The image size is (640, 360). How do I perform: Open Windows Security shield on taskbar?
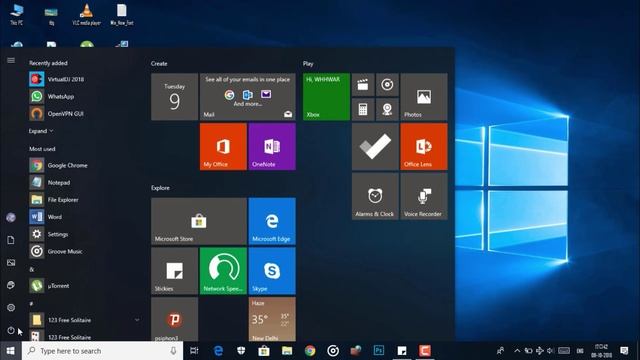tap(241, 351)
